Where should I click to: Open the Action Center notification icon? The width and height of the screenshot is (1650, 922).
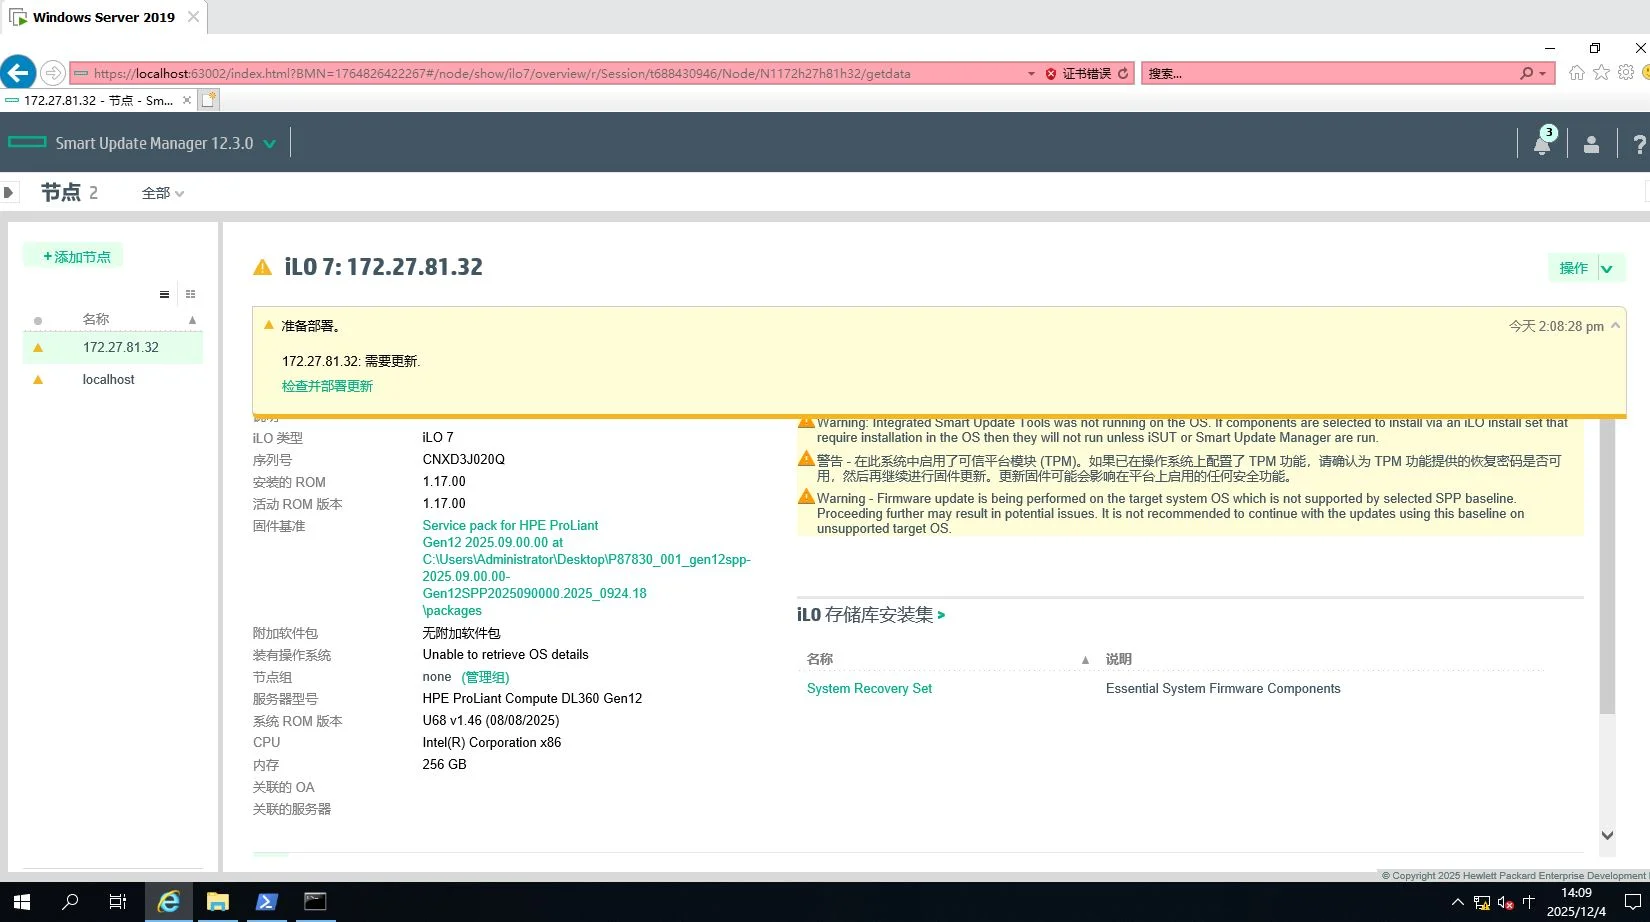click(x=1632, y=902)
